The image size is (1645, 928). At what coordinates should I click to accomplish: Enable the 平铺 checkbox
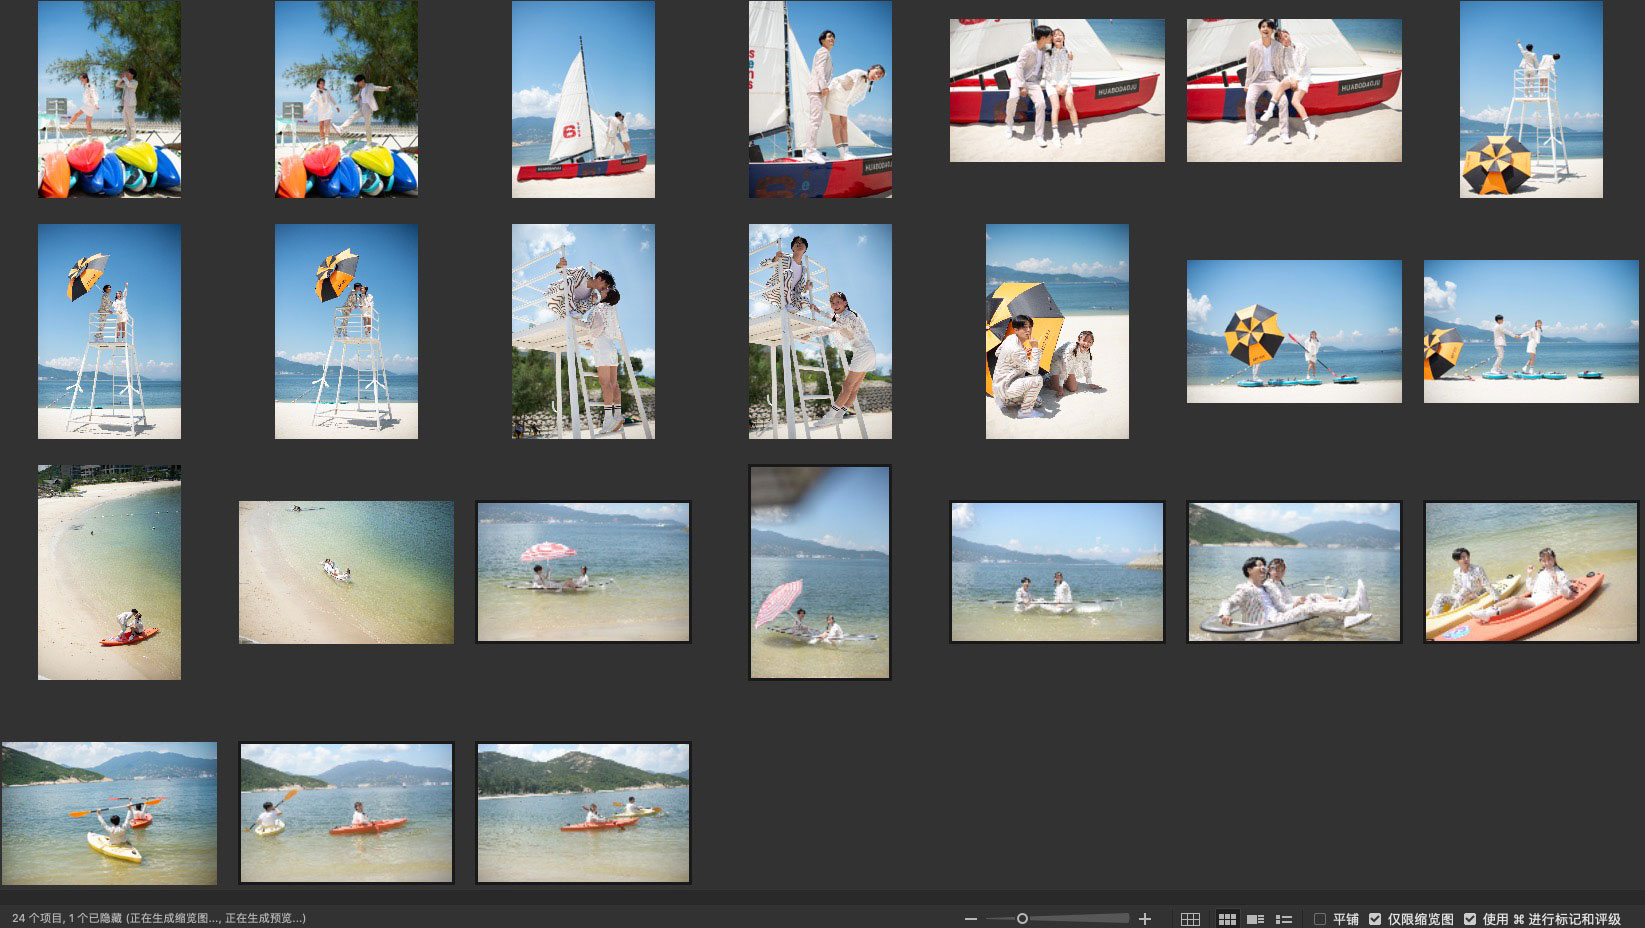(1320, 919)
